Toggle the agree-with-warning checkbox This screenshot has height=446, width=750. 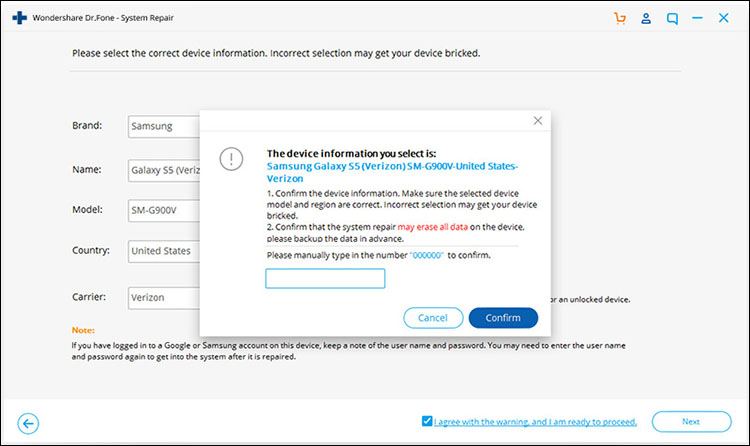(427, 421)
